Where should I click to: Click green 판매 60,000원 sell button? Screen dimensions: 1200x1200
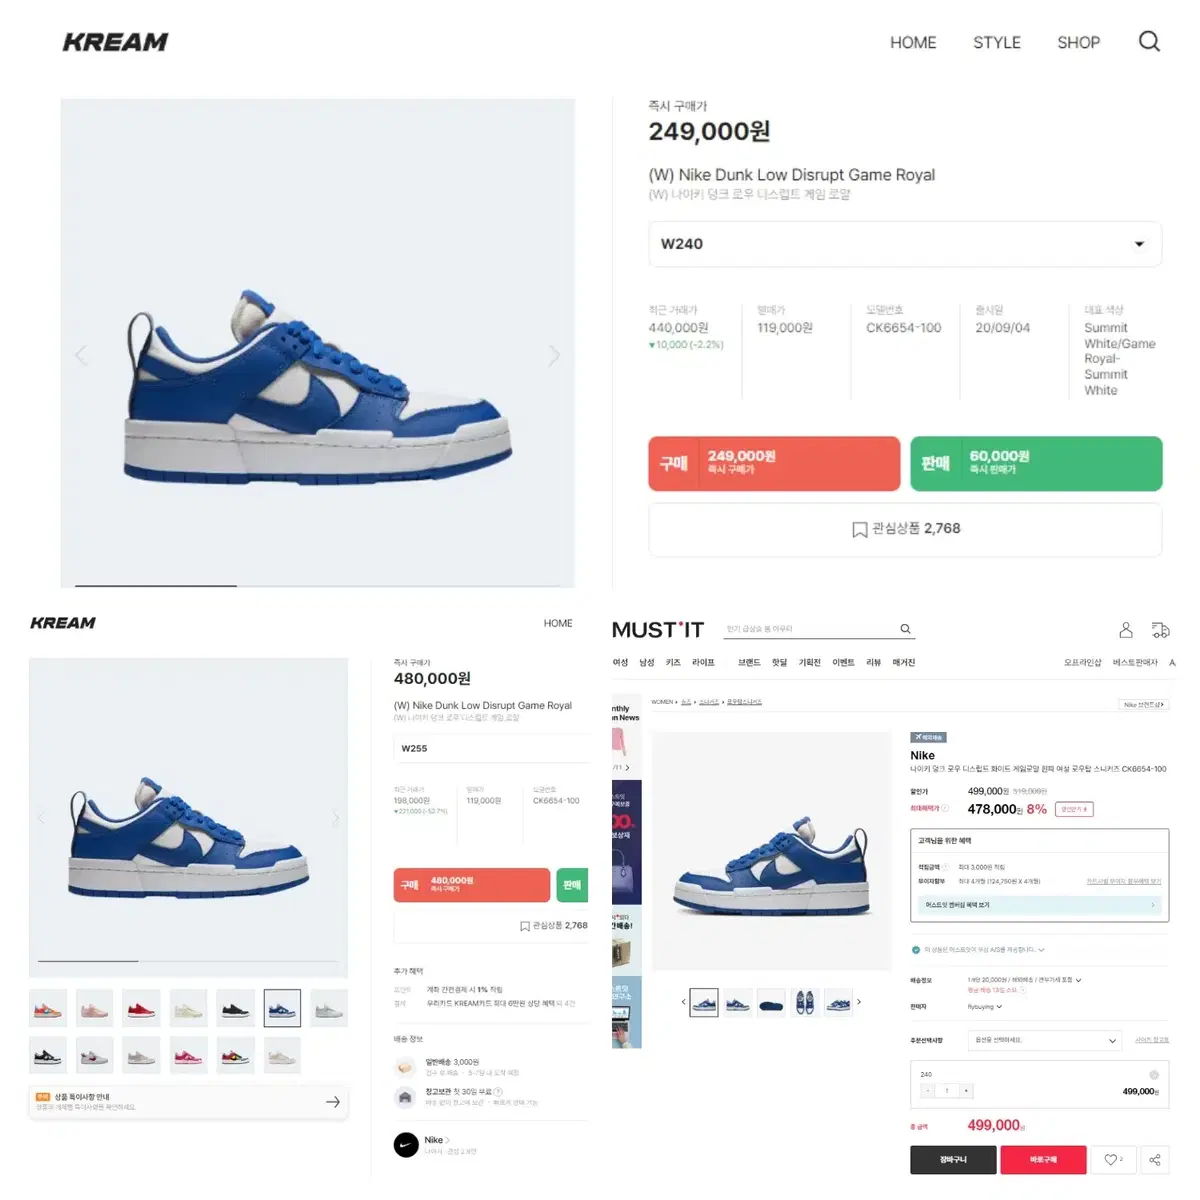tap(1036, 463)
